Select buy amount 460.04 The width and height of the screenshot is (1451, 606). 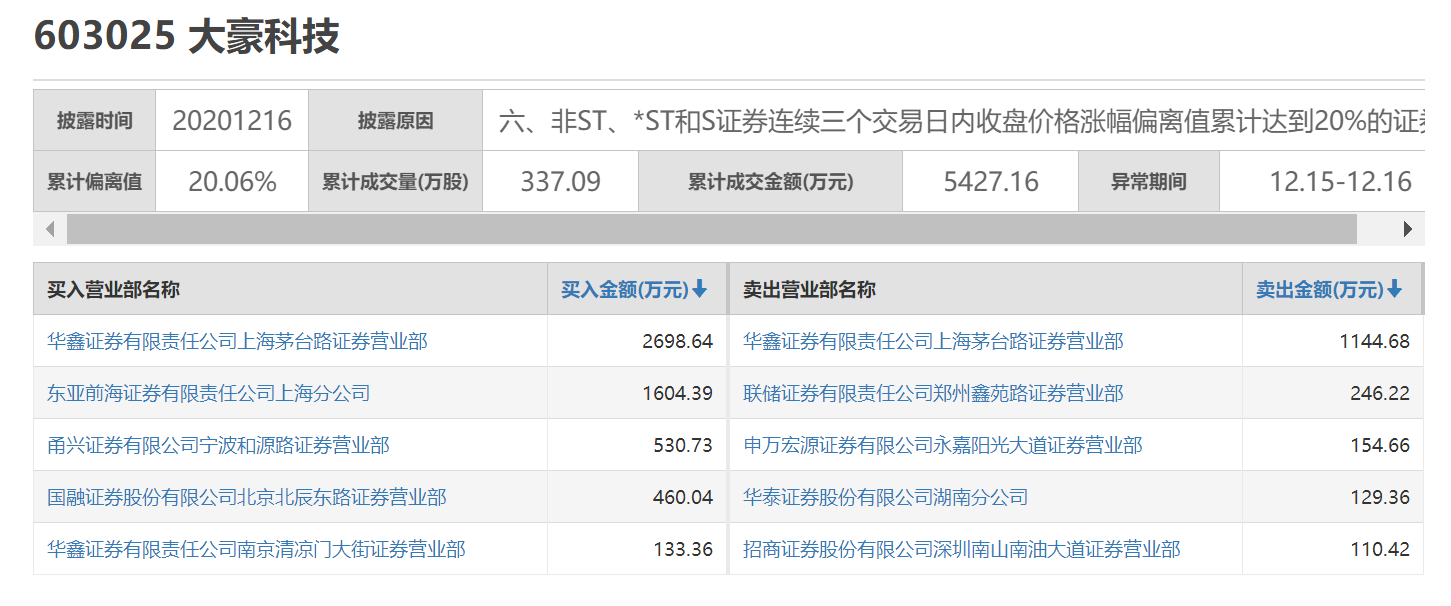683,498
